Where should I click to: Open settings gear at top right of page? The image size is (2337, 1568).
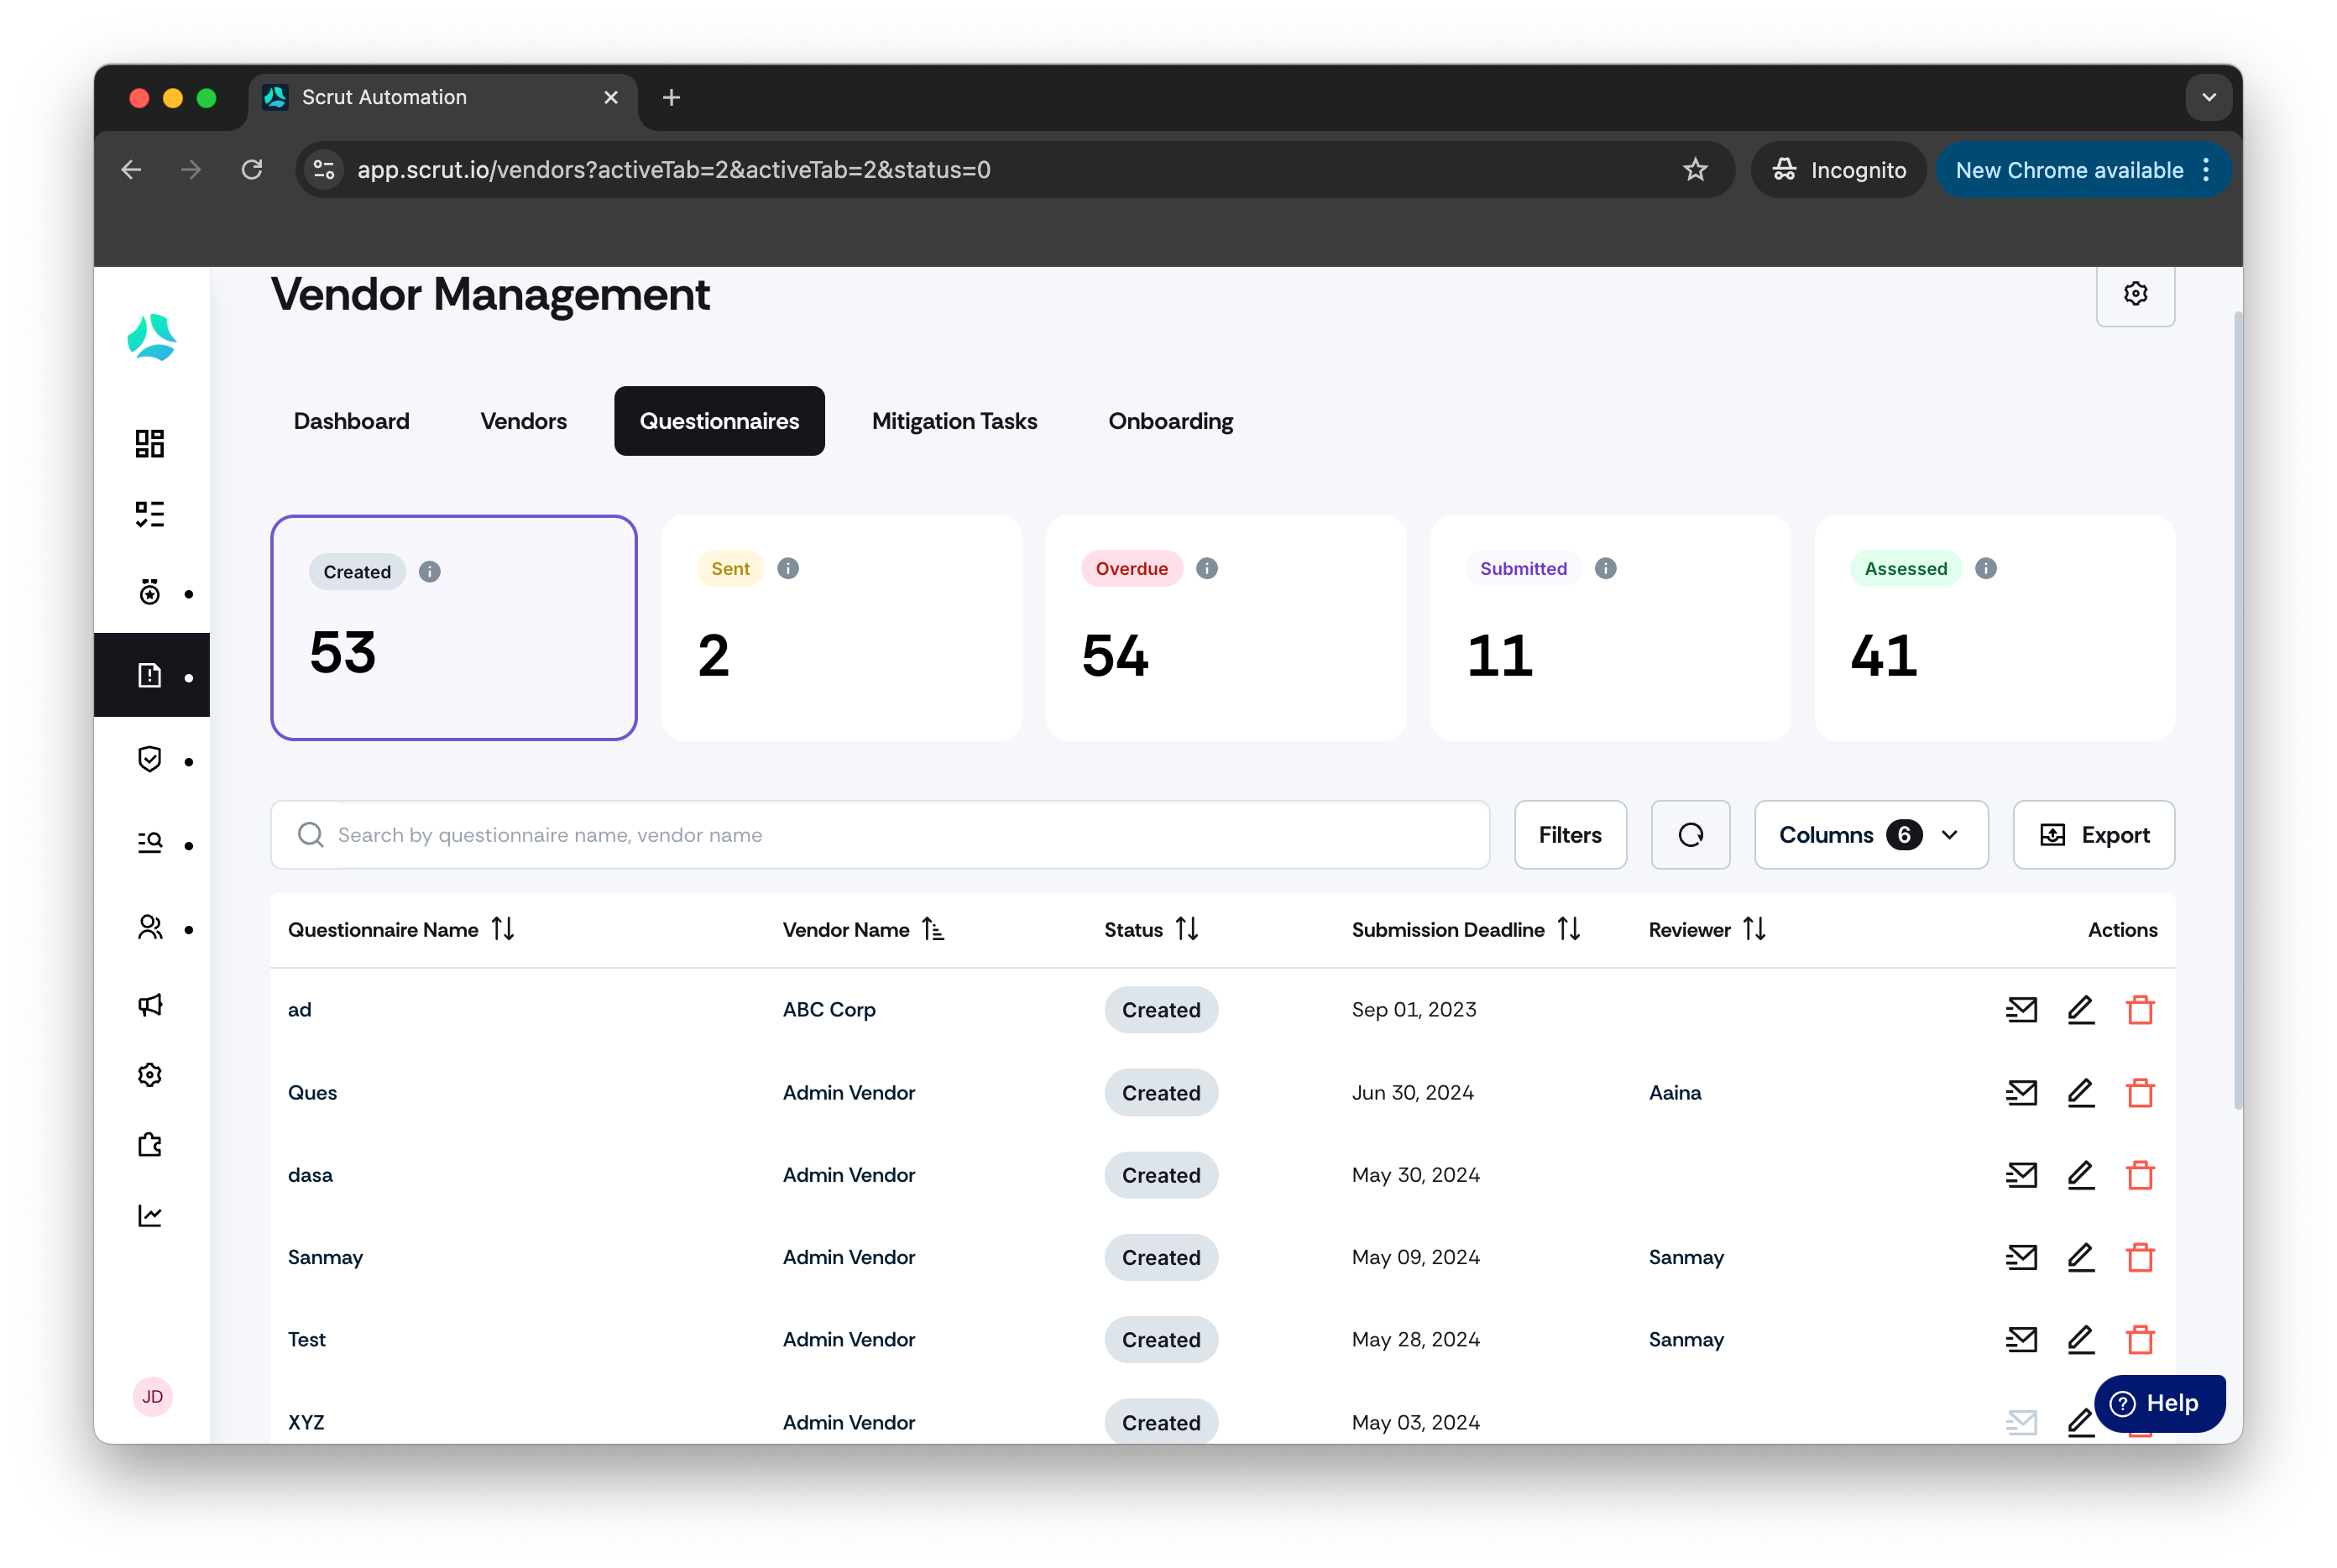click(2135, 293)
